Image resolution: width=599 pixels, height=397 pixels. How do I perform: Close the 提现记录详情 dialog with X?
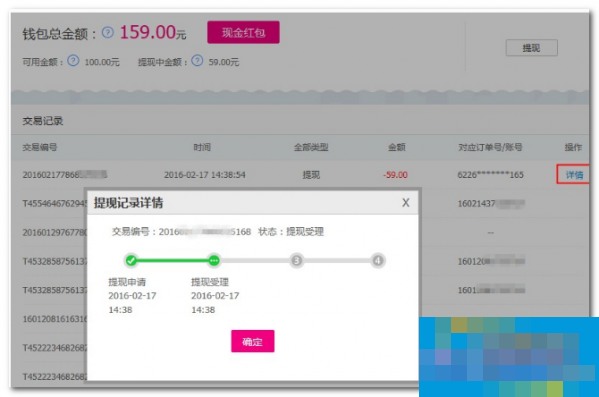coord(406,203)
